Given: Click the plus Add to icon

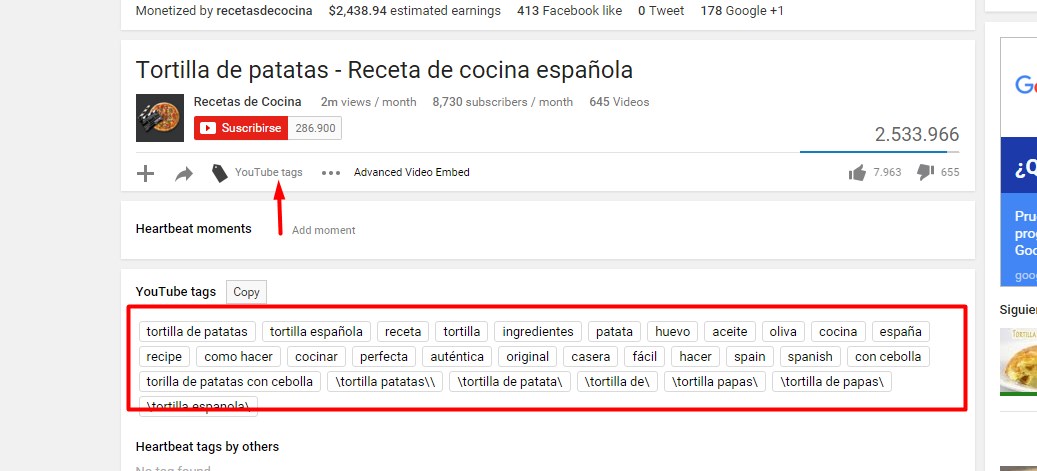Looking at the screenshot, I should pyautogui.click(x=145, y=173).
